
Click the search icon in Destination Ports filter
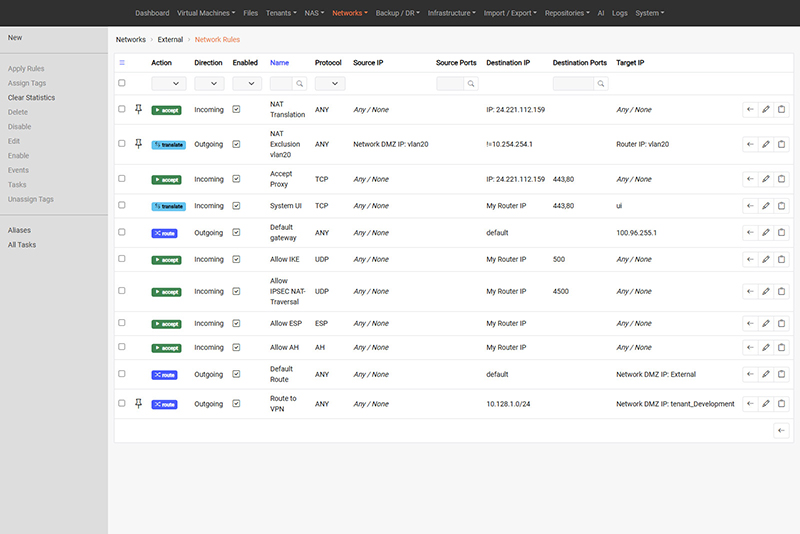(x=601, y=84)
